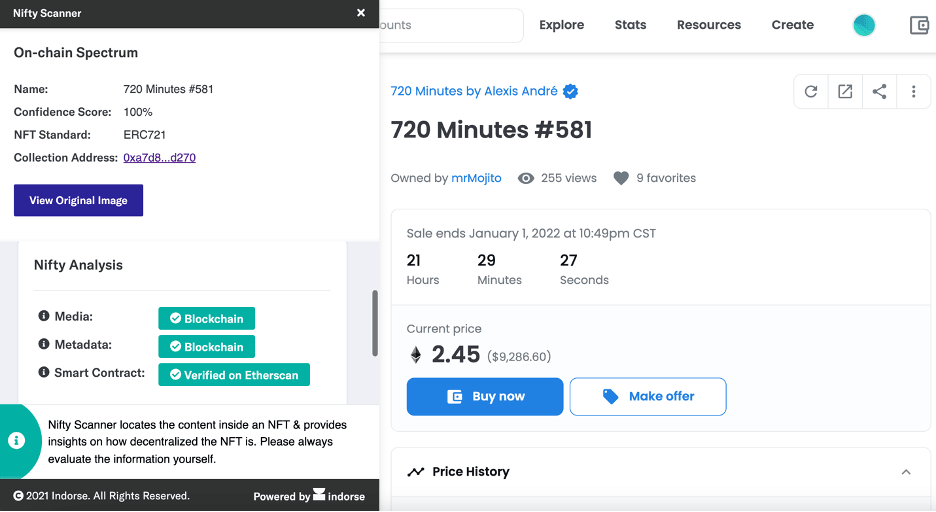Click the 2021 Indorse copyright text
Image resolution: width=936 pixels, height=512 pixels.
[x=101, y=496]
